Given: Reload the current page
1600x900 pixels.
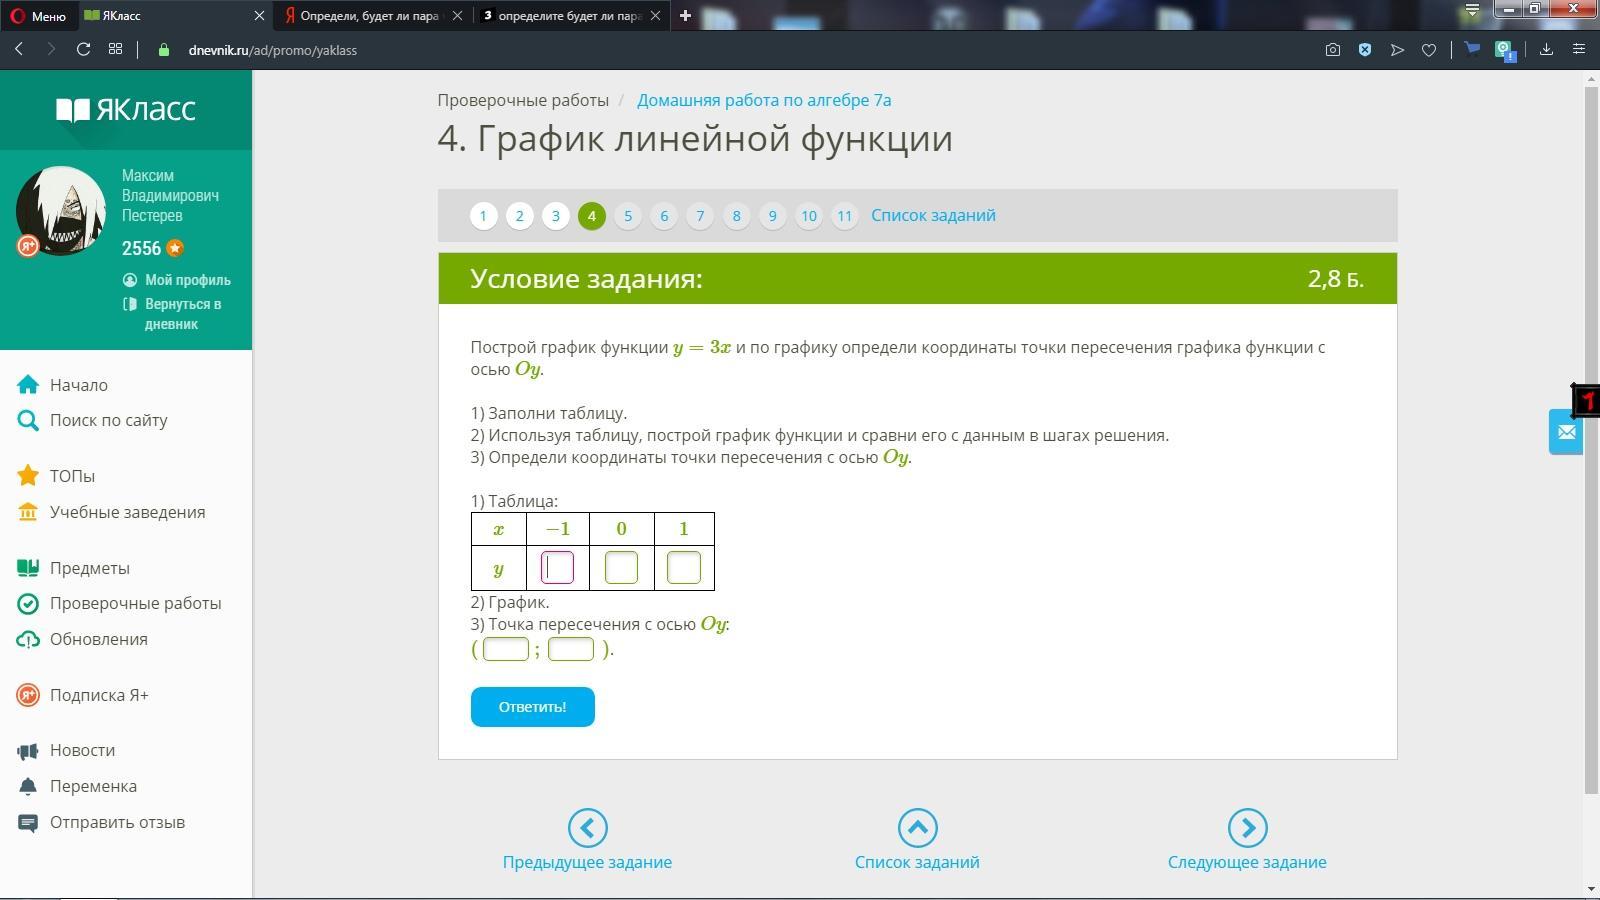Looking at the screenshot, I should pyautogui.click(x=84, y=49).
